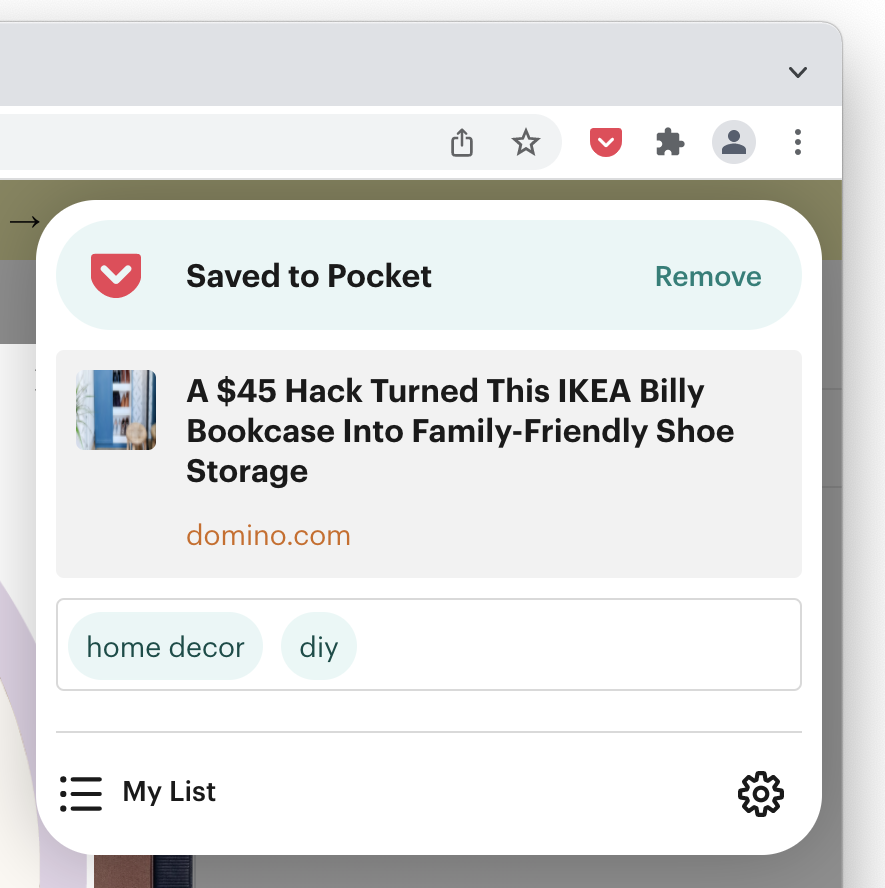Click Remove to unsave from Pocket
The width and height of the screenshot is (885, 888).
pos(708,276)
